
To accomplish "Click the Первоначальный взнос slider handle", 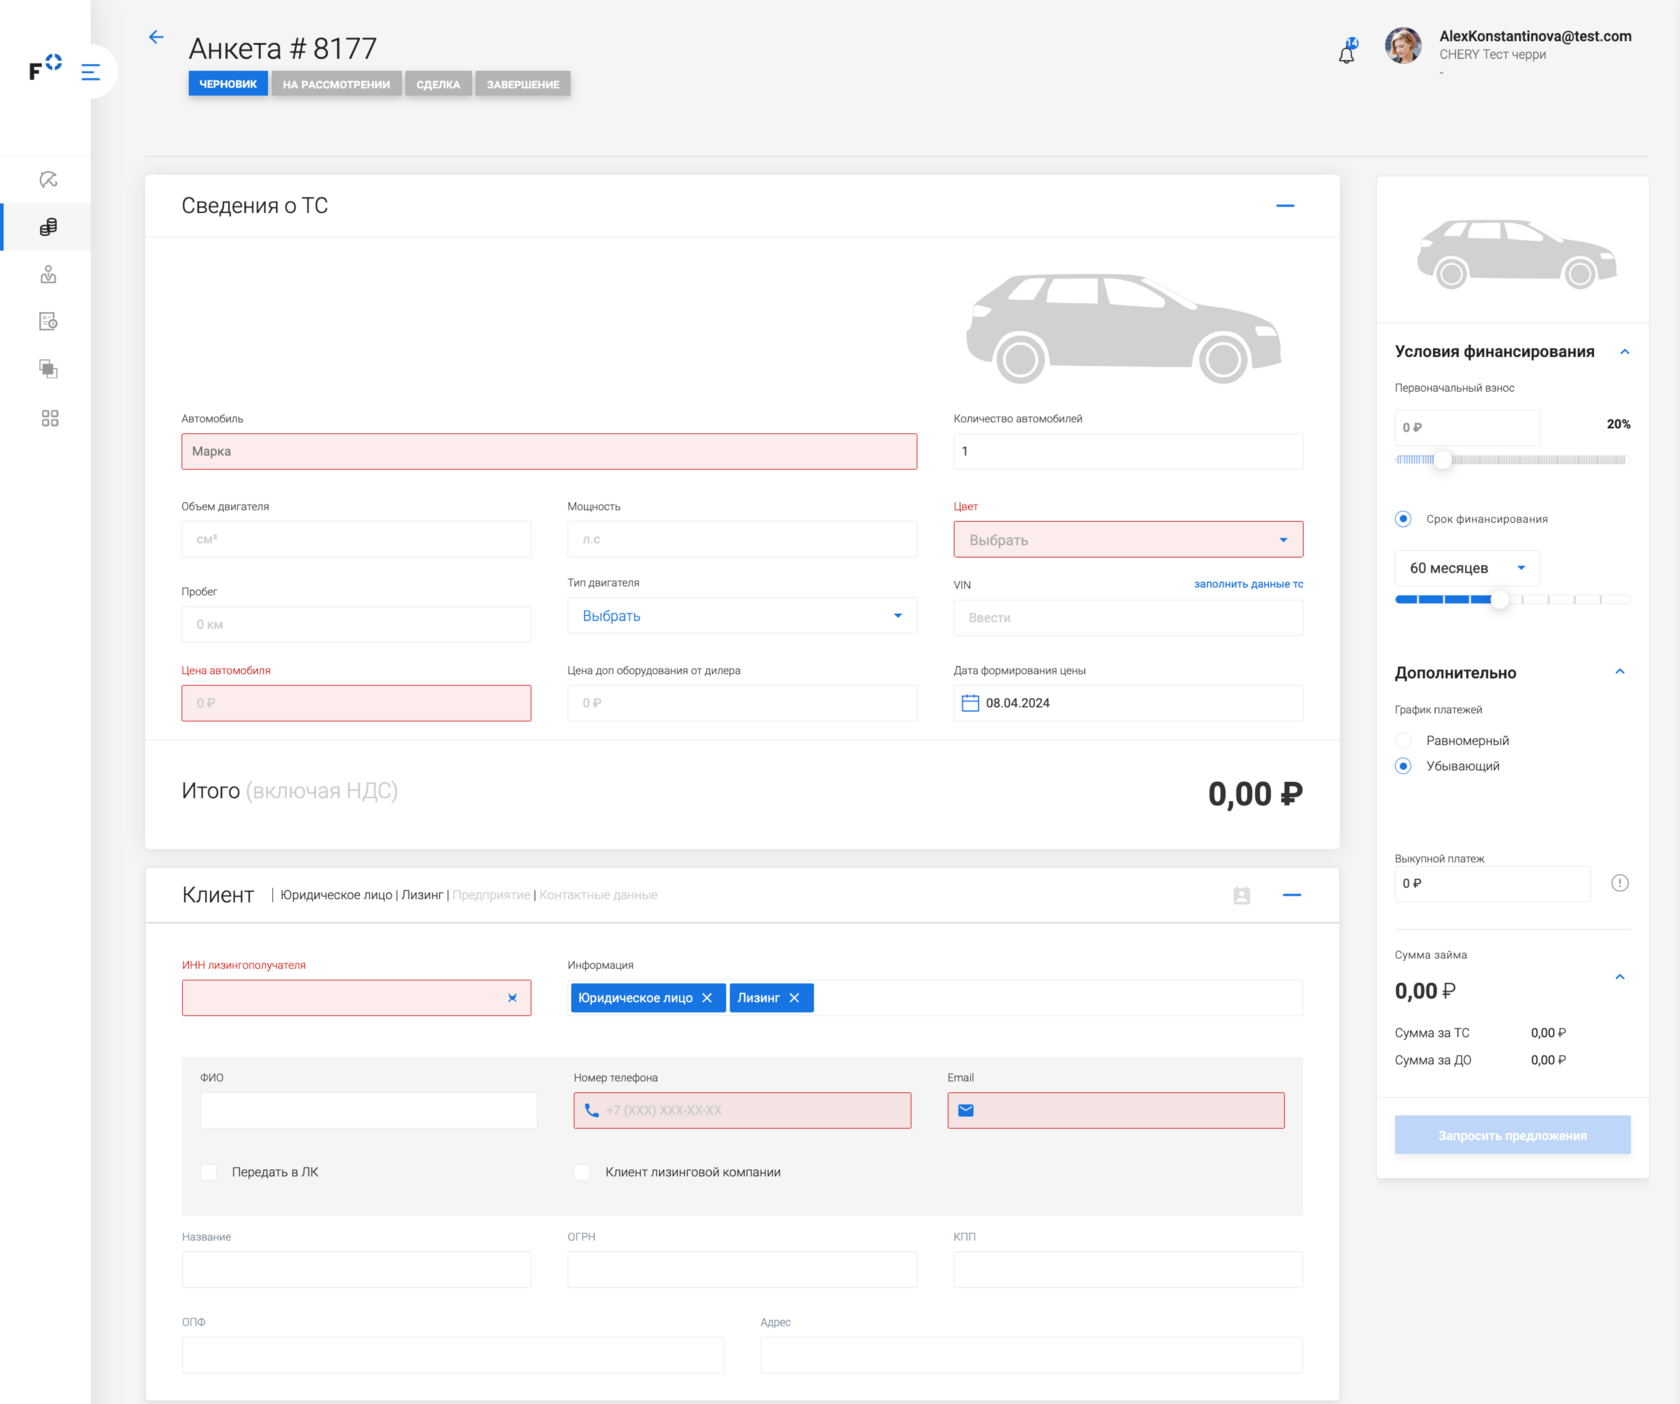I will (x=1442, y=460).
